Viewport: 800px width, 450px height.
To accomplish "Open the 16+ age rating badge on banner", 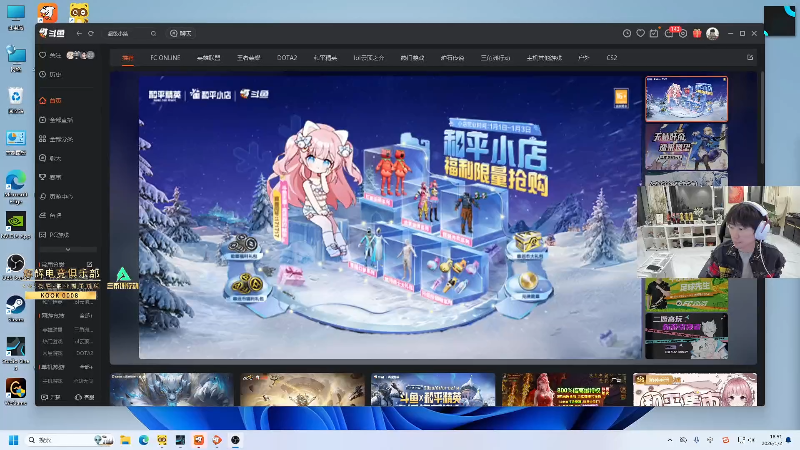I will (x=621, y=98).
